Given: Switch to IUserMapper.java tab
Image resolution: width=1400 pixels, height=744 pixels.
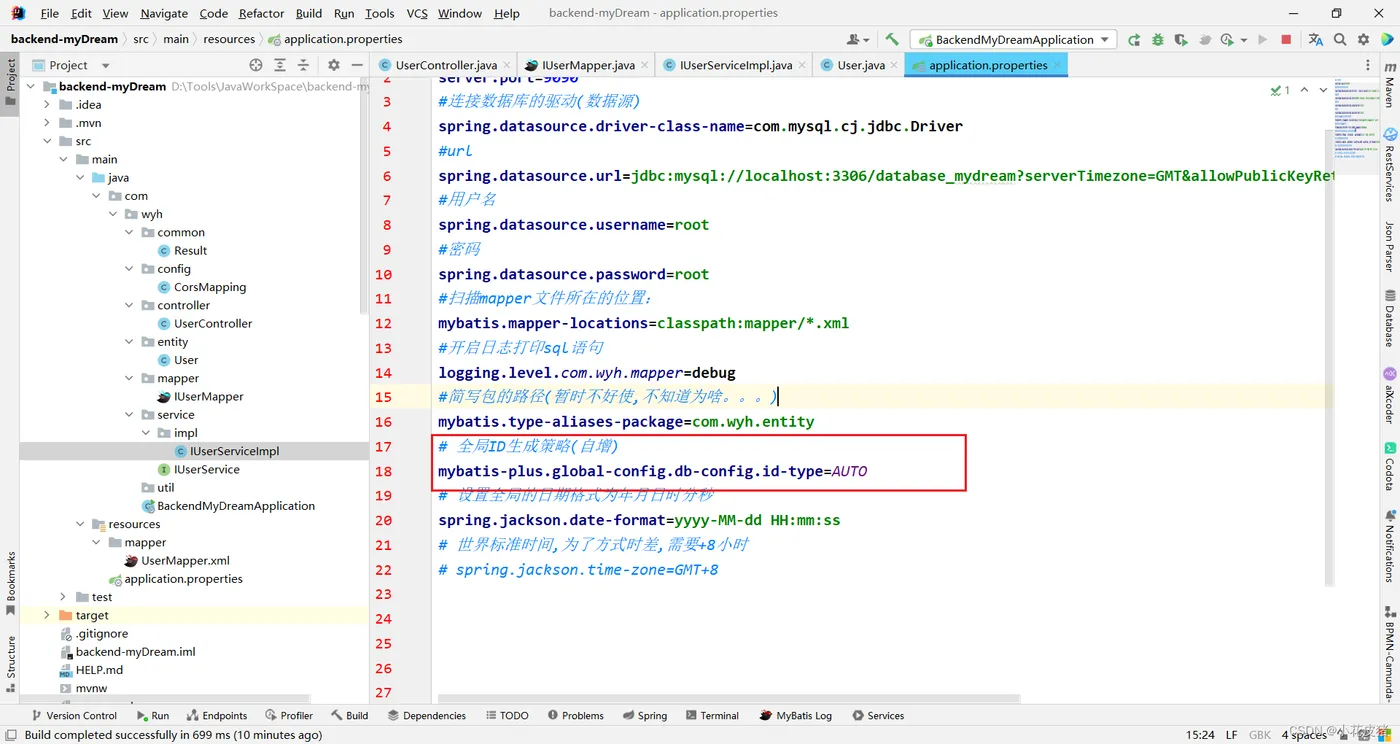Looking at the screenshot, I should tap(588, 65).
